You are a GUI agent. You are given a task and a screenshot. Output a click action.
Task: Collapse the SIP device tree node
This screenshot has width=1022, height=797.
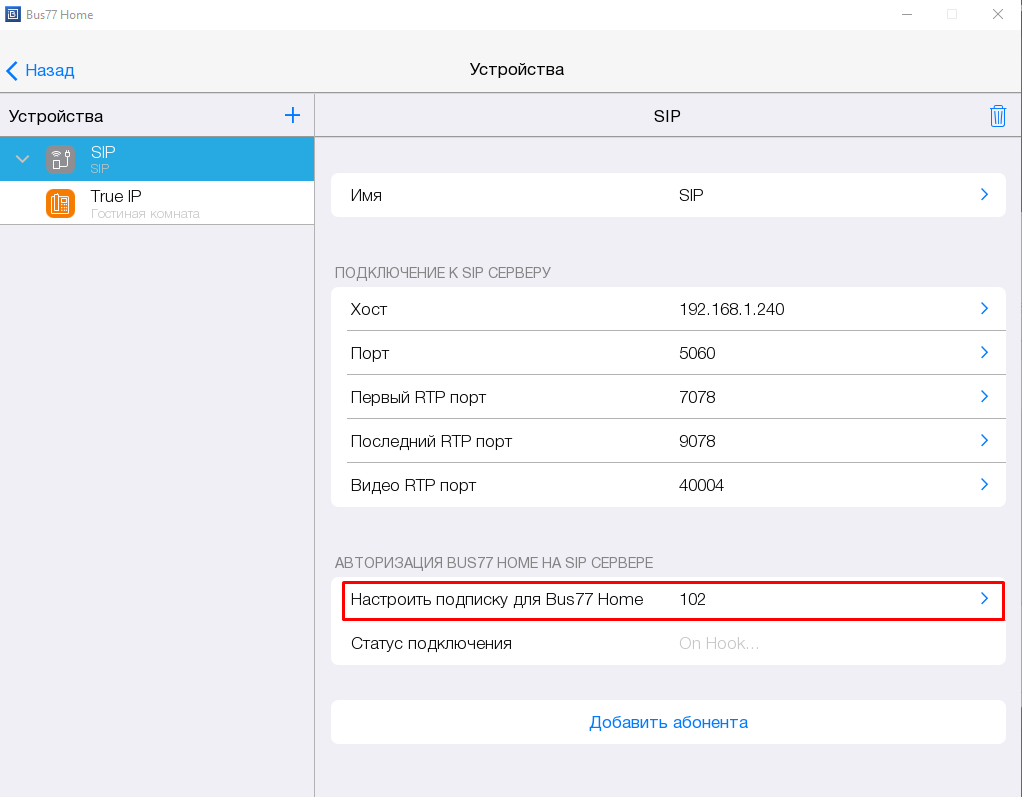23,159
